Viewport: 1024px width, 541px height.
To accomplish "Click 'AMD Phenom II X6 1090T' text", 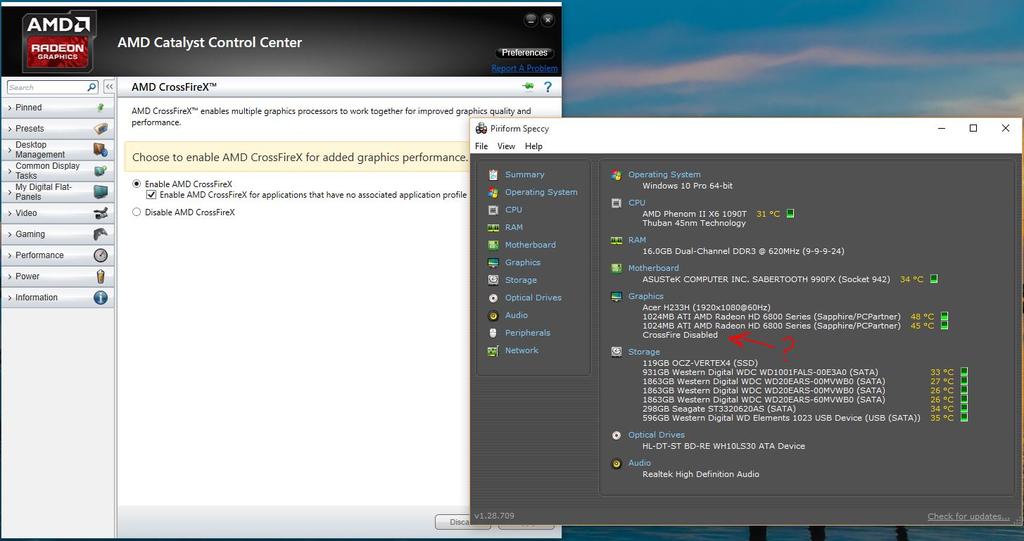I will point(694,214).
